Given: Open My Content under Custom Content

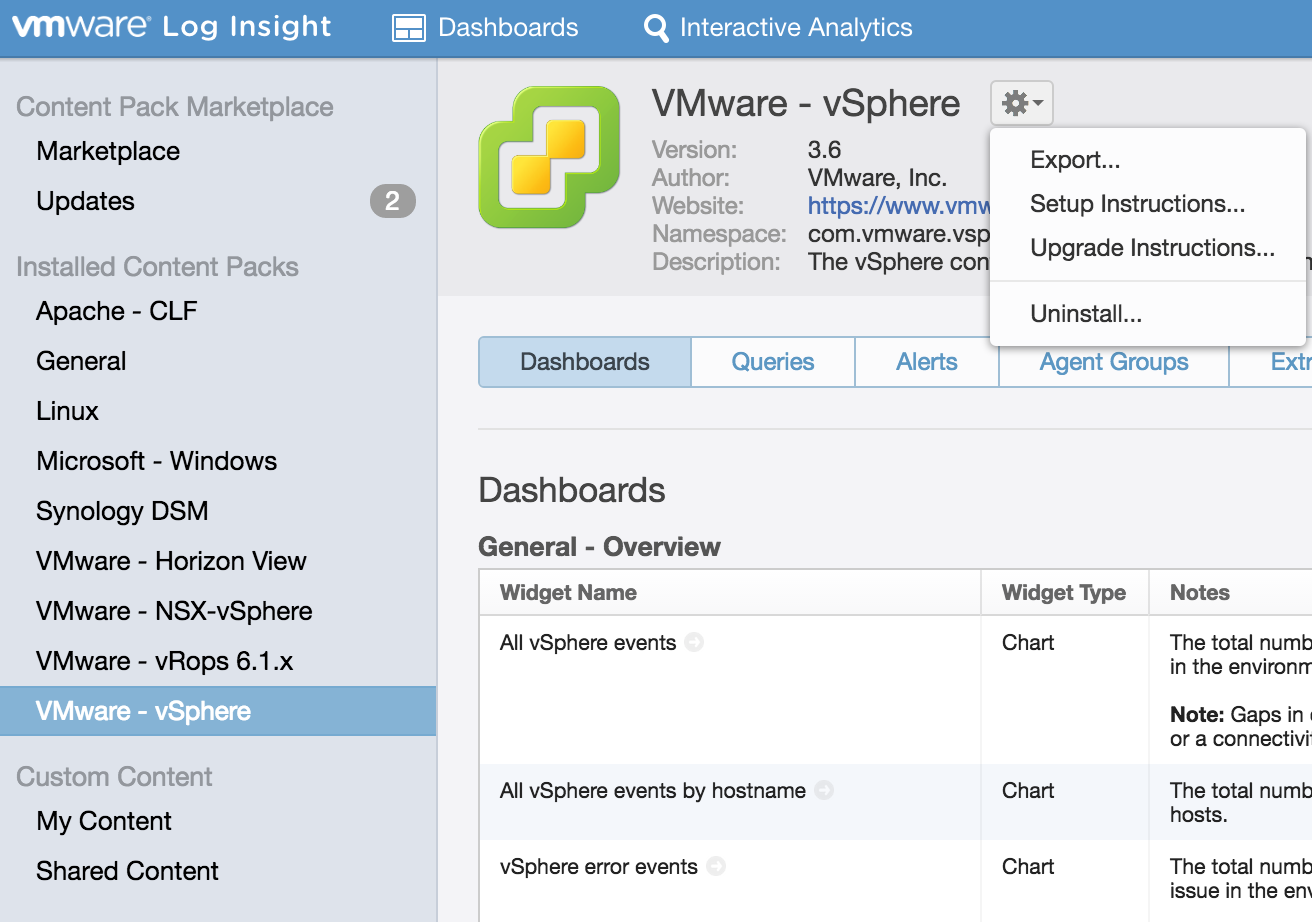Looking at the screenshot, I should pos(104,821).
